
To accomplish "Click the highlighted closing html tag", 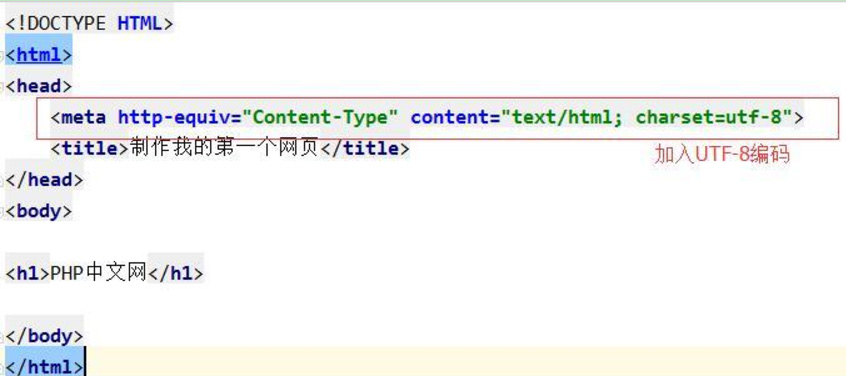I will coord(45,367).
